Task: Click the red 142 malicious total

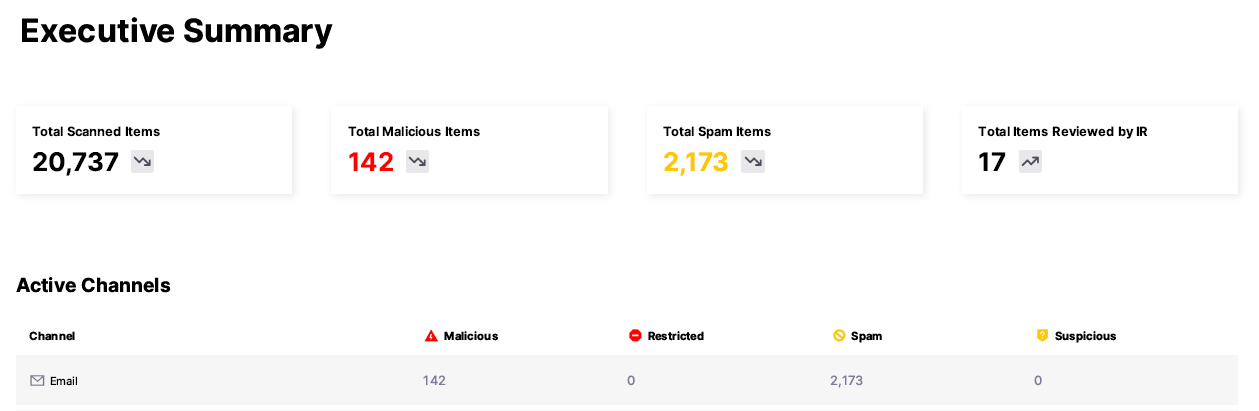Action: (371, 162)
